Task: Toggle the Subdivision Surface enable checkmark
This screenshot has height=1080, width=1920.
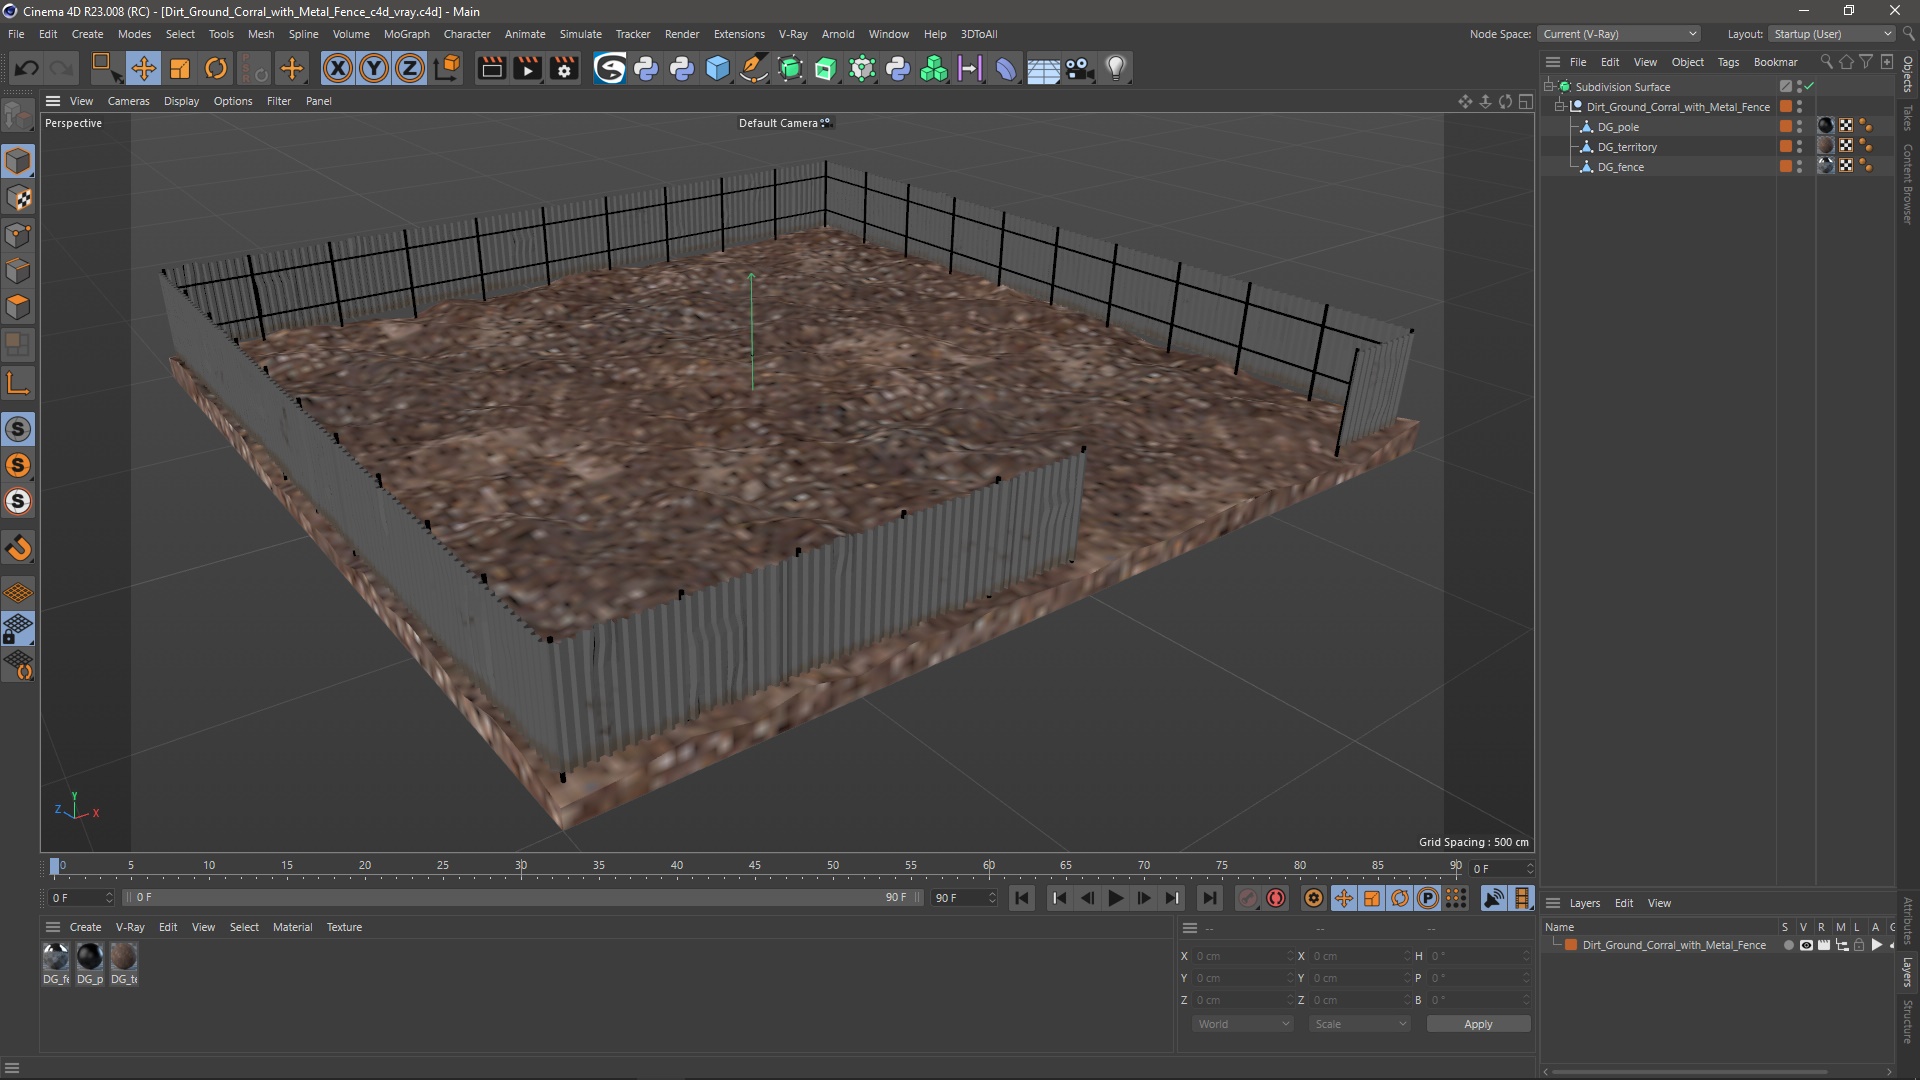Action: pos(1809,87)
